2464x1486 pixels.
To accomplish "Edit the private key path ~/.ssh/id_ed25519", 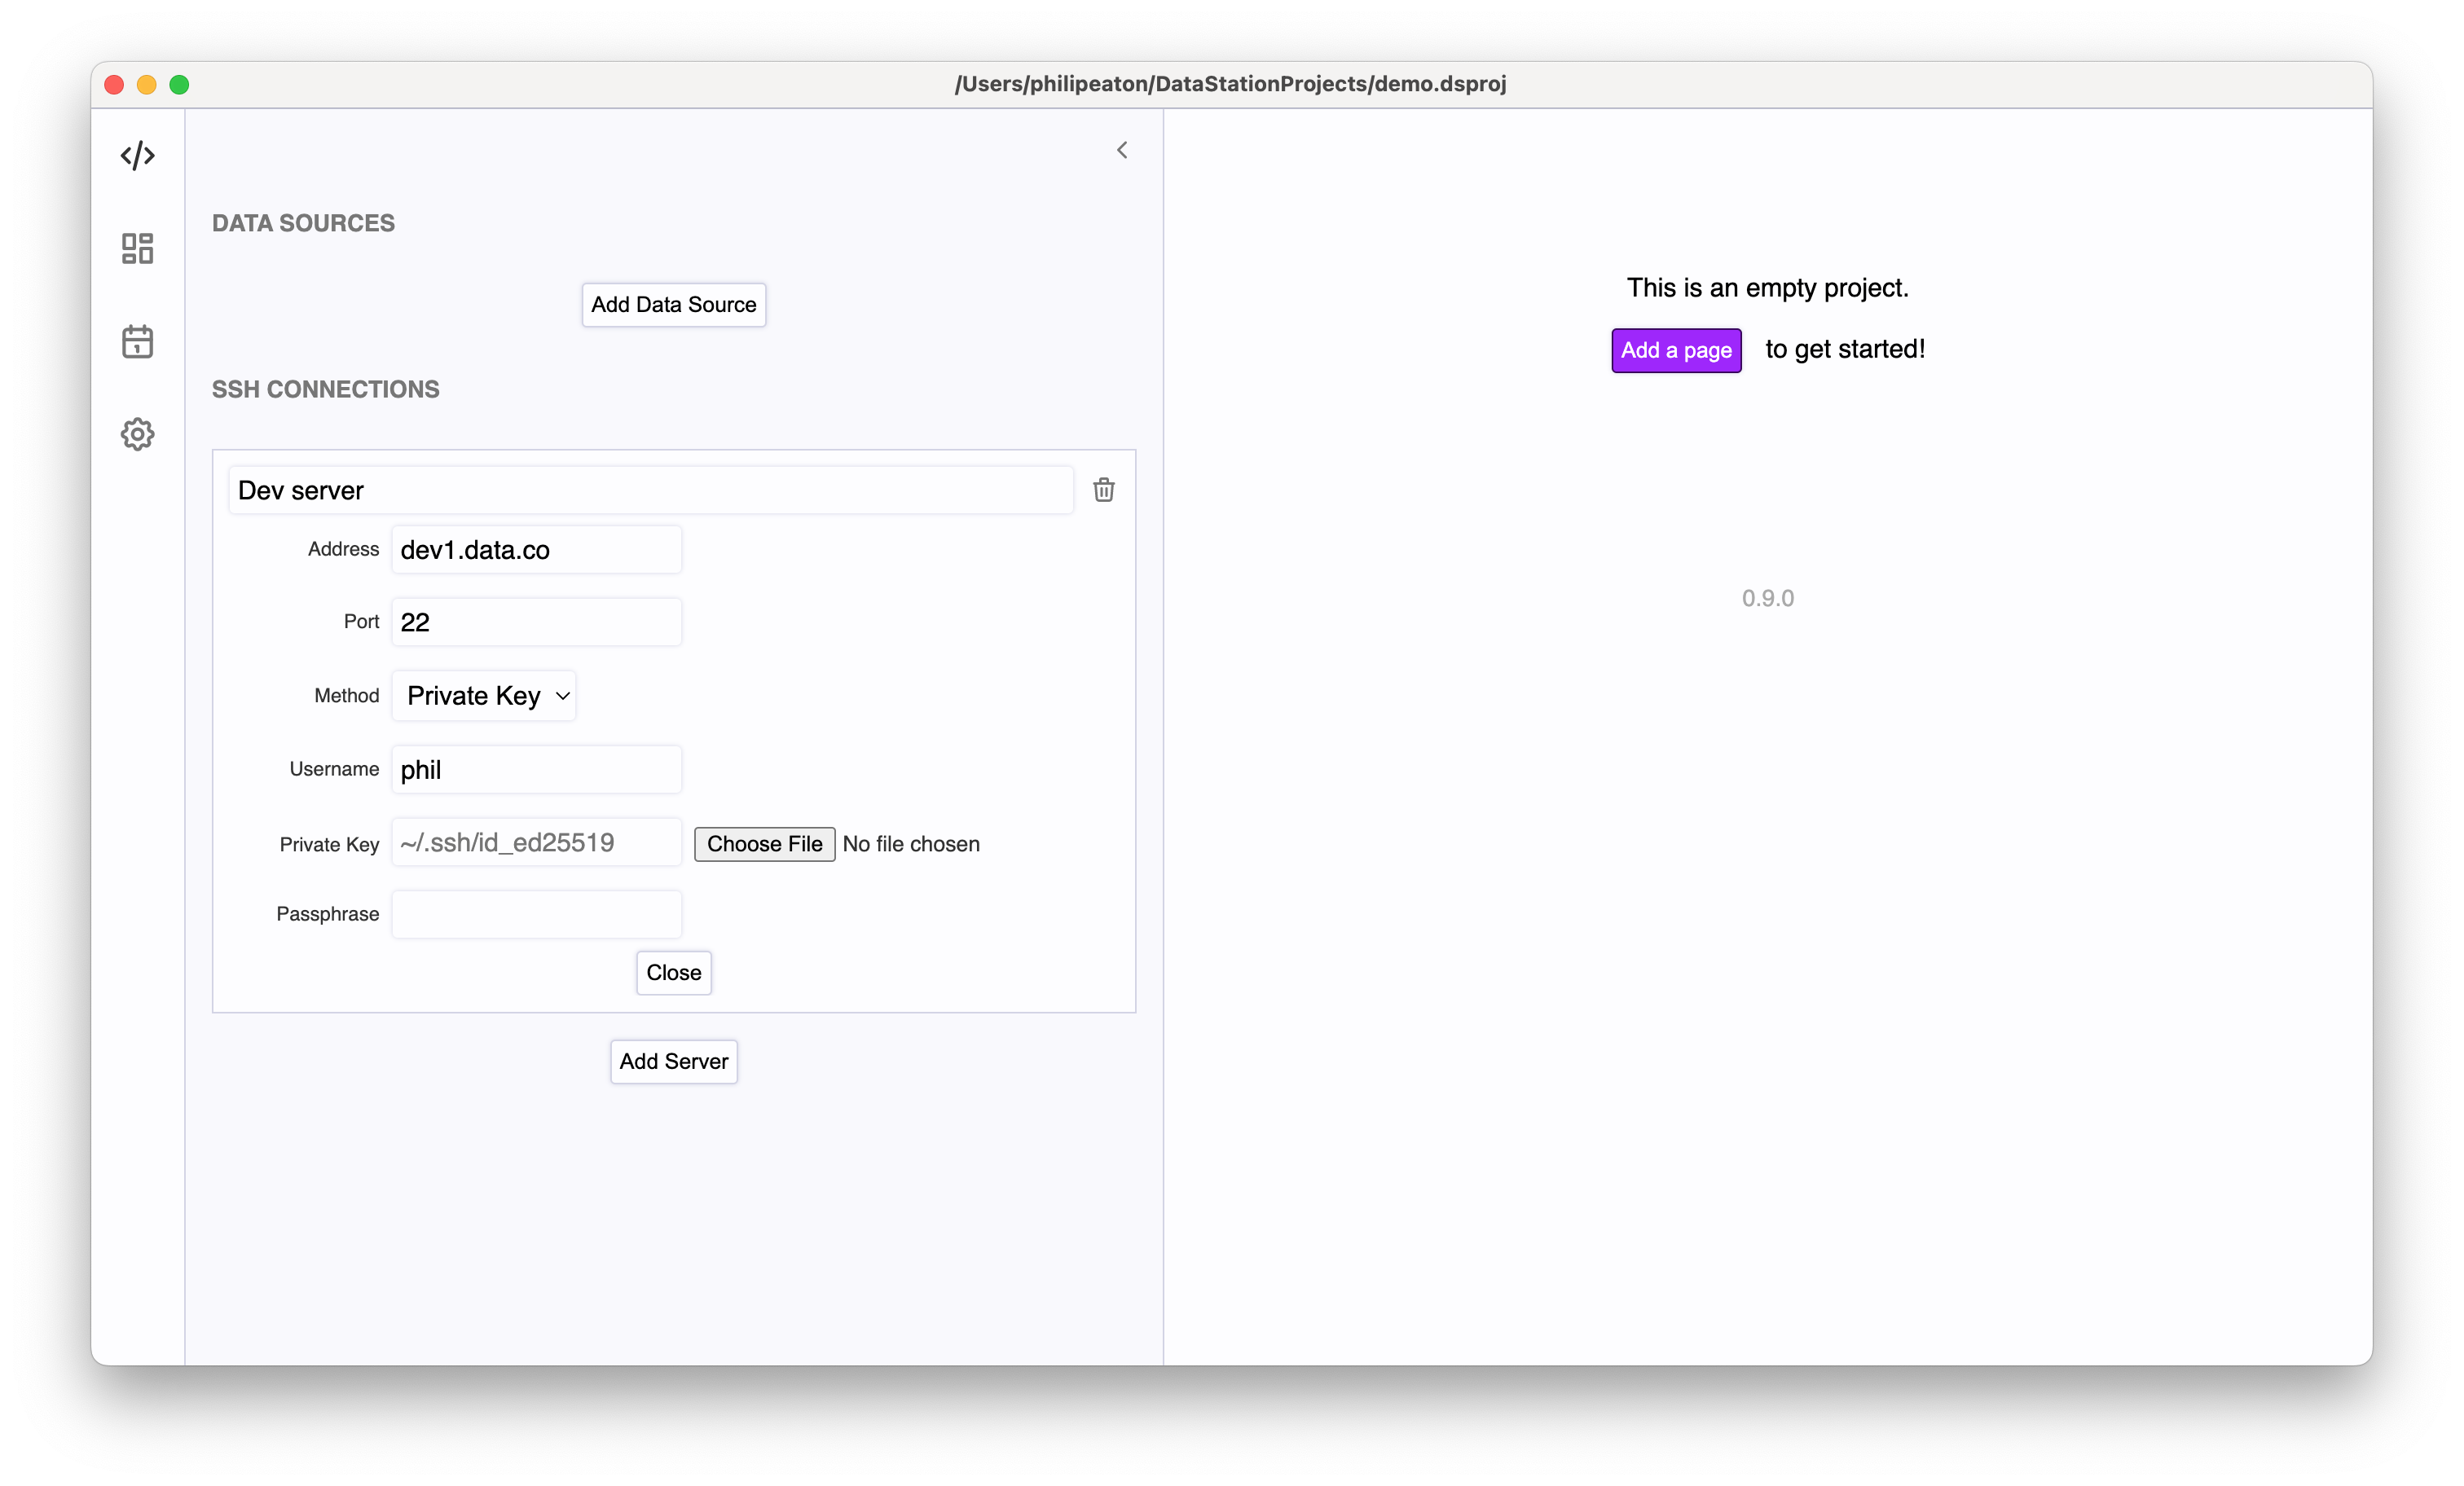I will (x=536, y=843).
